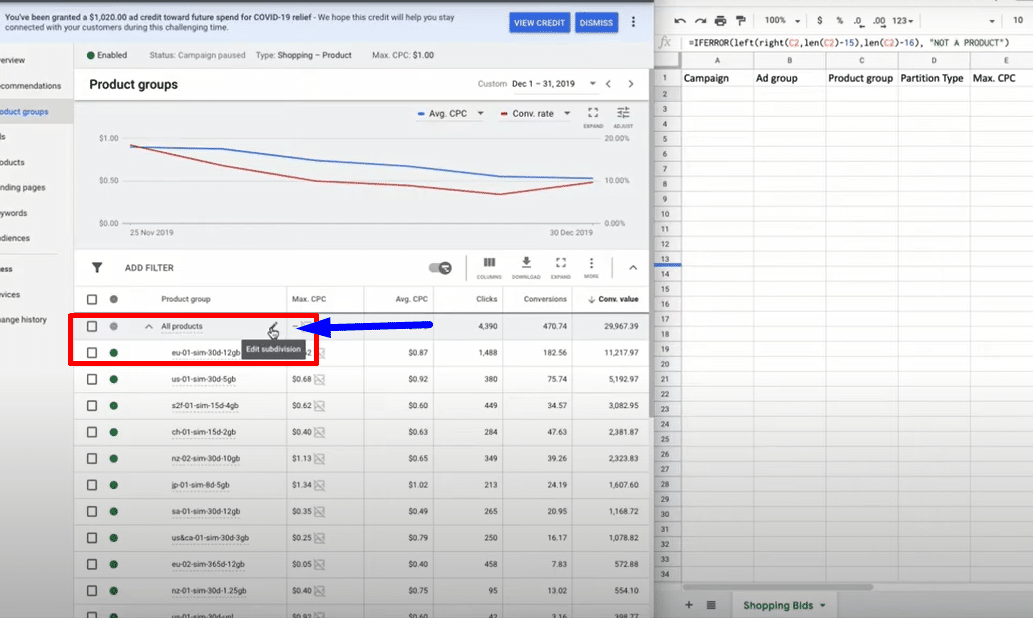
Task: Collapse the chart panel with the chevron
Action: (632, 267)
